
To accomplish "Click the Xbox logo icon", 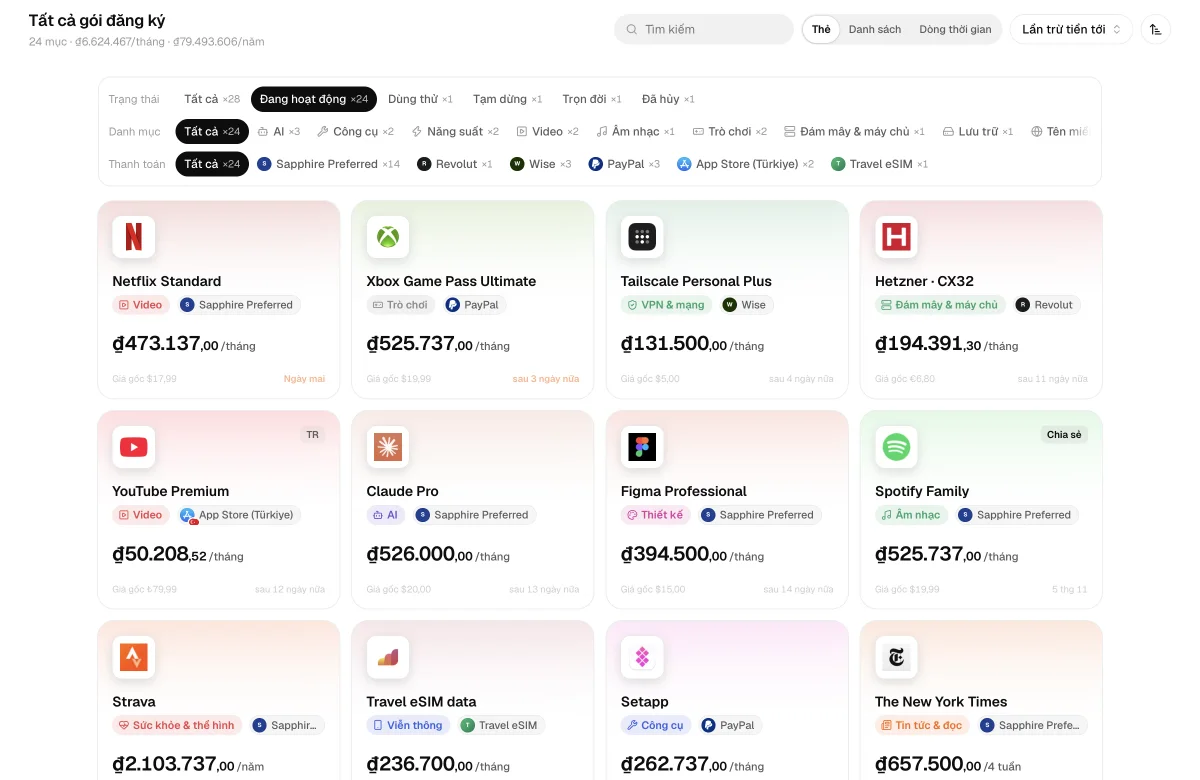I will tap(388, 237).
